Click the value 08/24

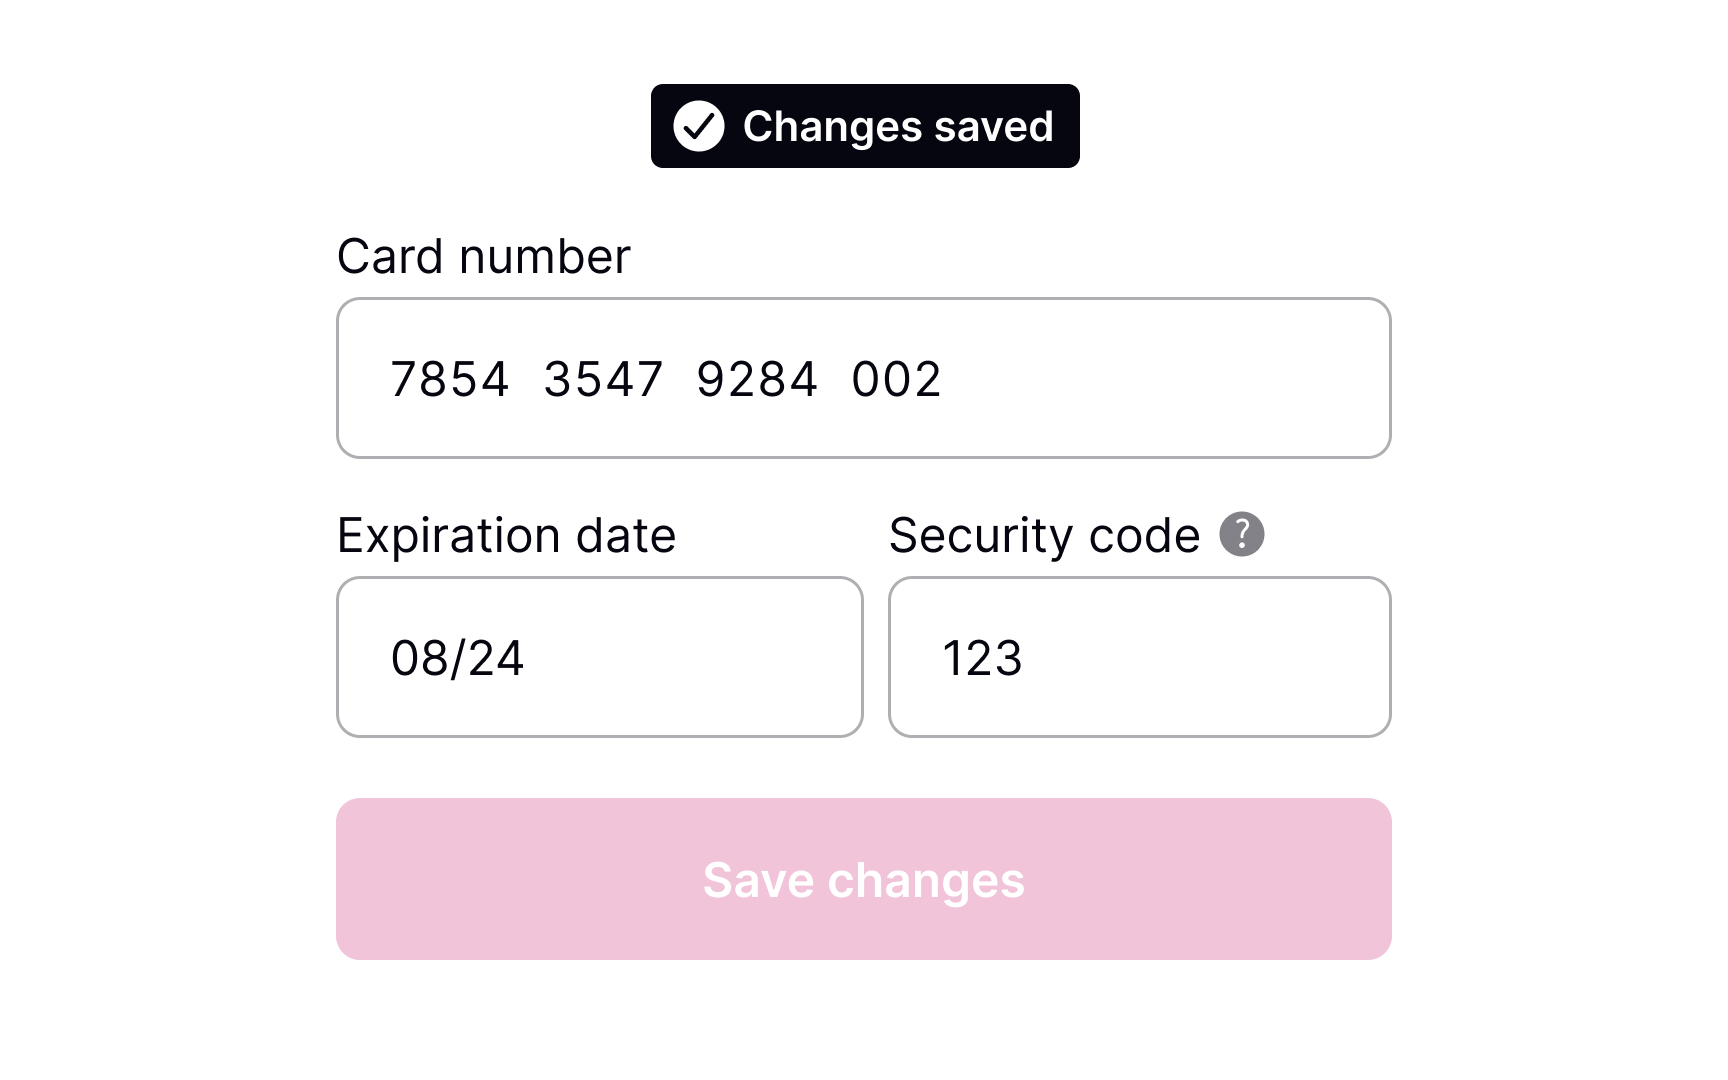click(x=459, y=656)
